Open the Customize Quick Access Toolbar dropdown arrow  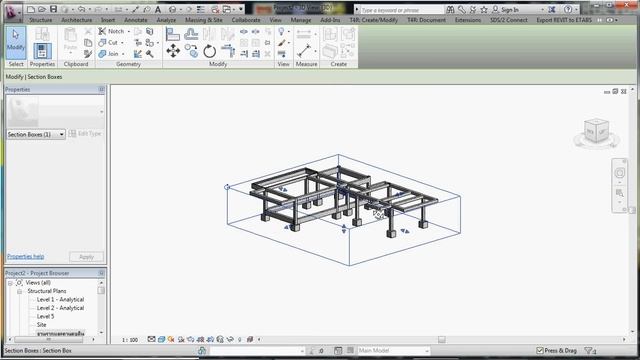click(x=241, y=9)
